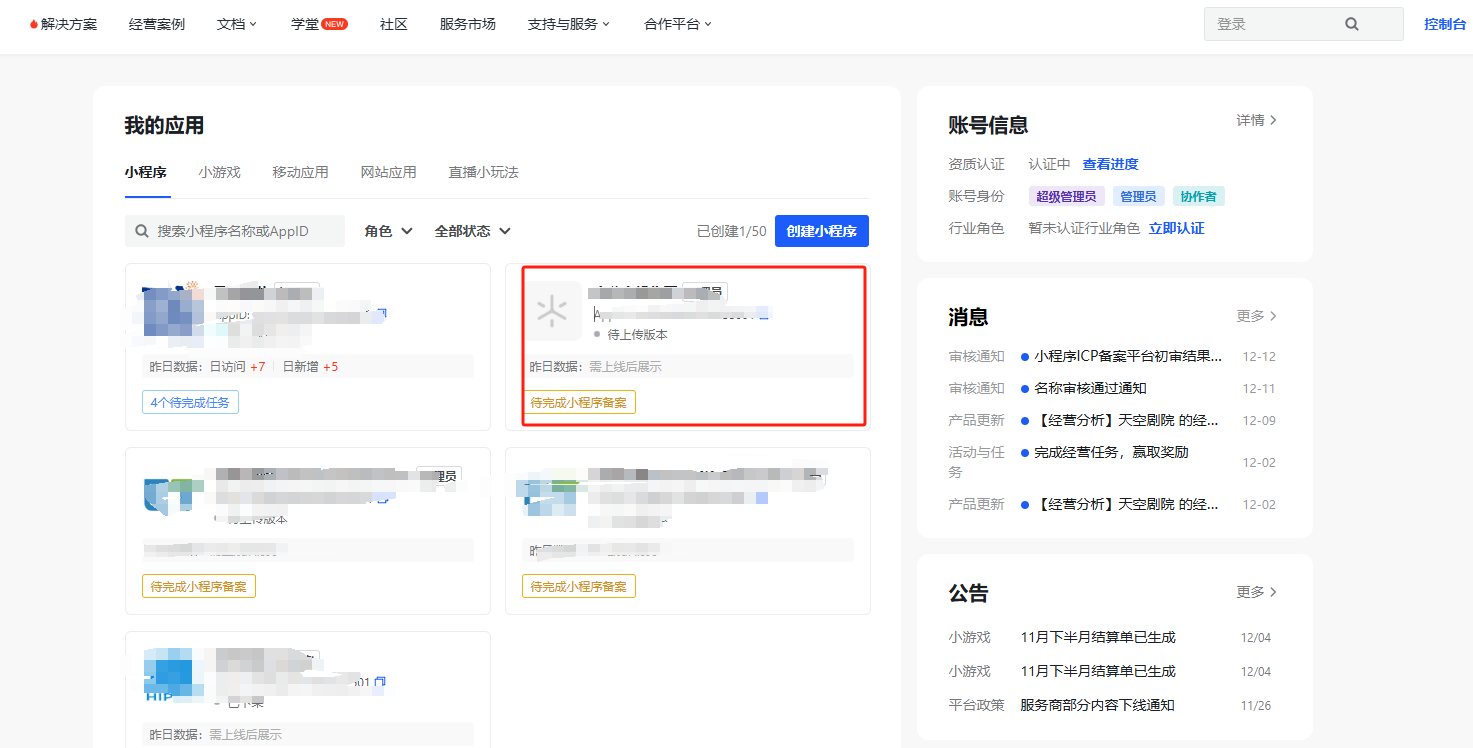Click 更多 in the 消息 panel
Screen dimensions: 1473x748
(x=1256, y=316)
